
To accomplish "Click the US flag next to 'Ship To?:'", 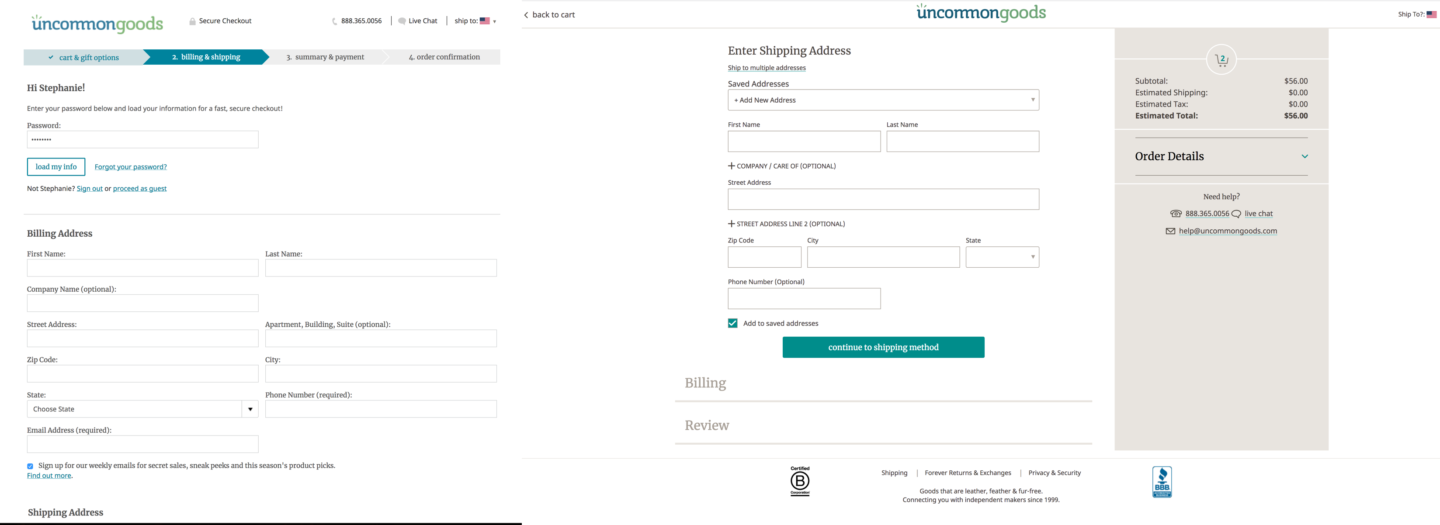I will tap(1431, 15).
